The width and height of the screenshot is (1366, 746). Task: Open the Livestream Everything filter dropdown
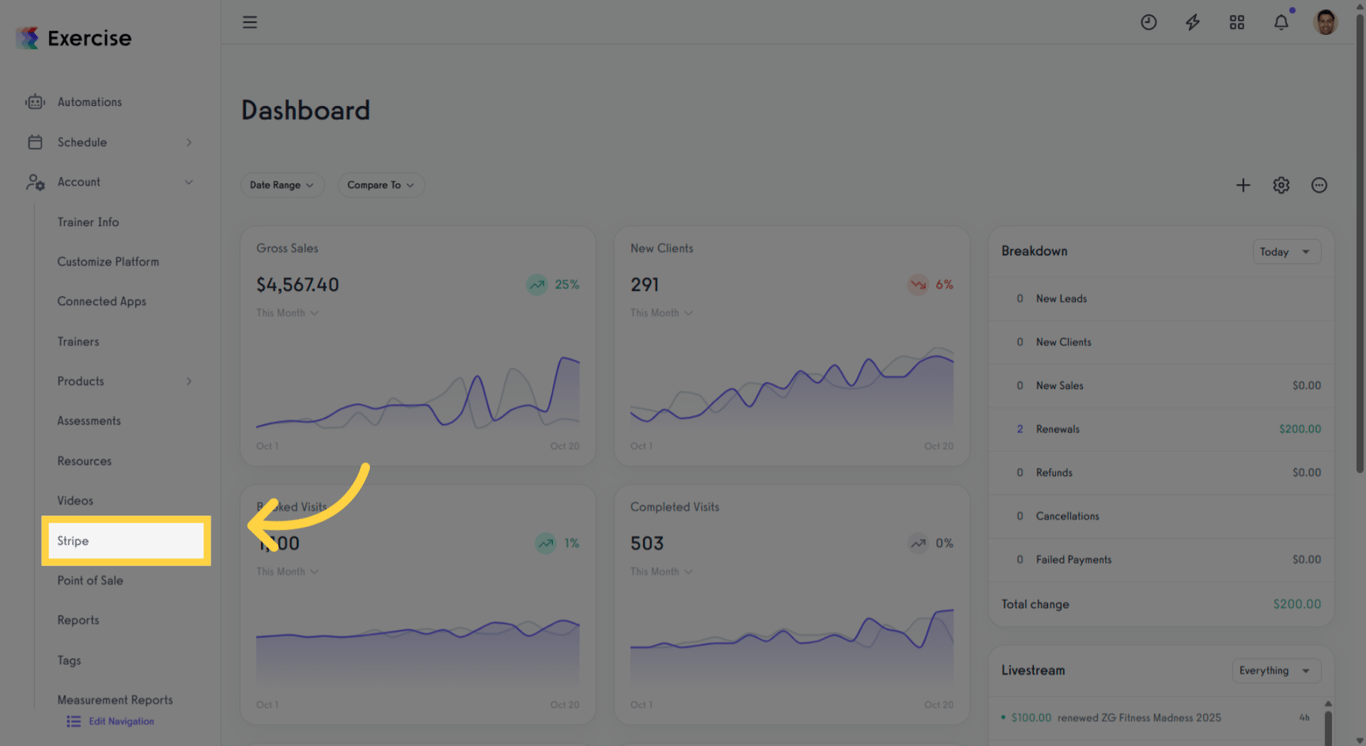(1277, 671)
